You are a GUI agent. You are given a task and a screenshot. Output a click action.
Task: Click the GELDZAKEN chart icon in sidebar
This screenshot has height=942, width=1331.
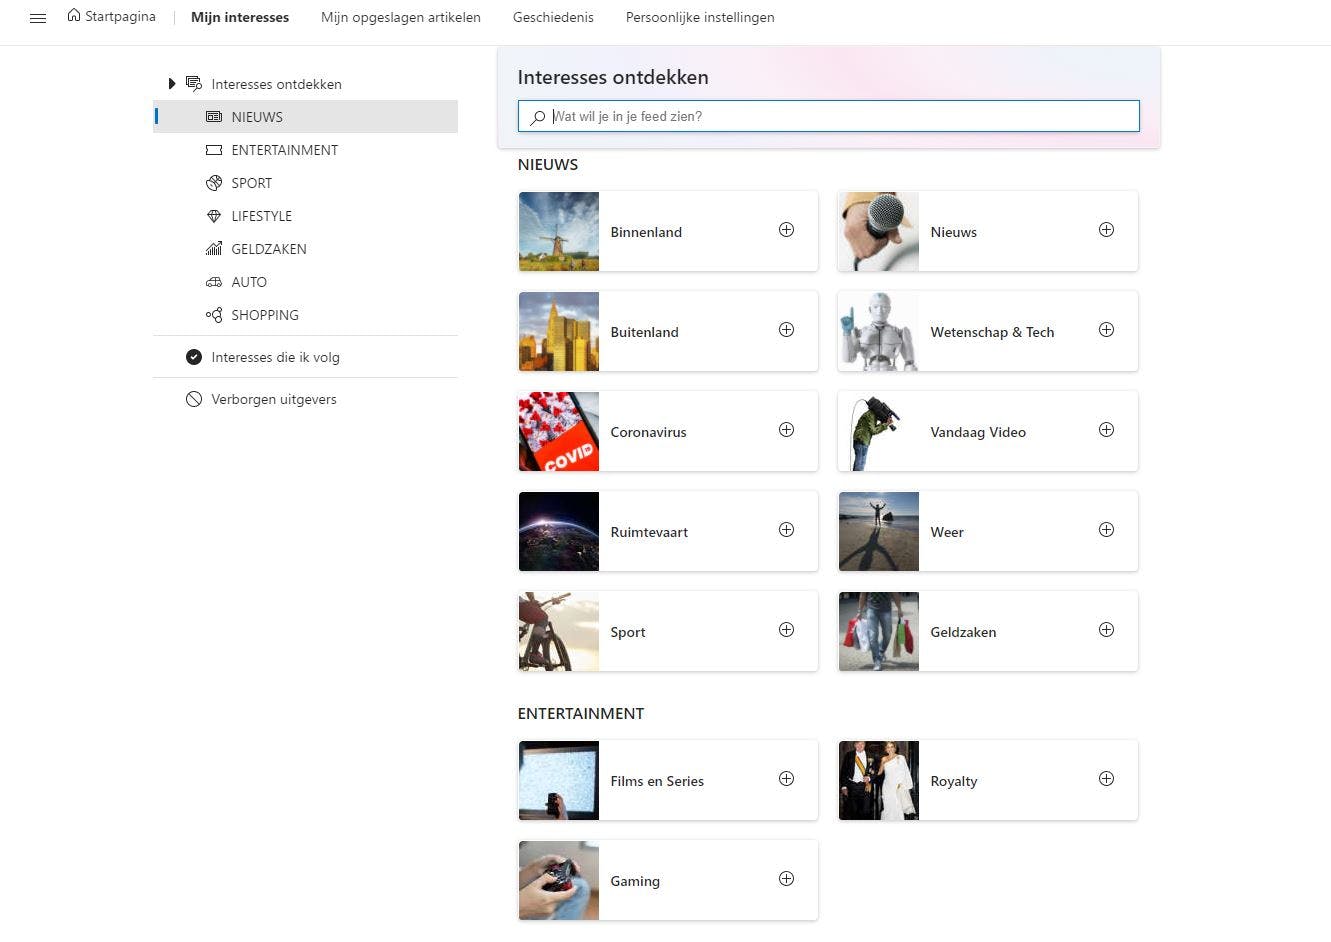[214, 249]
